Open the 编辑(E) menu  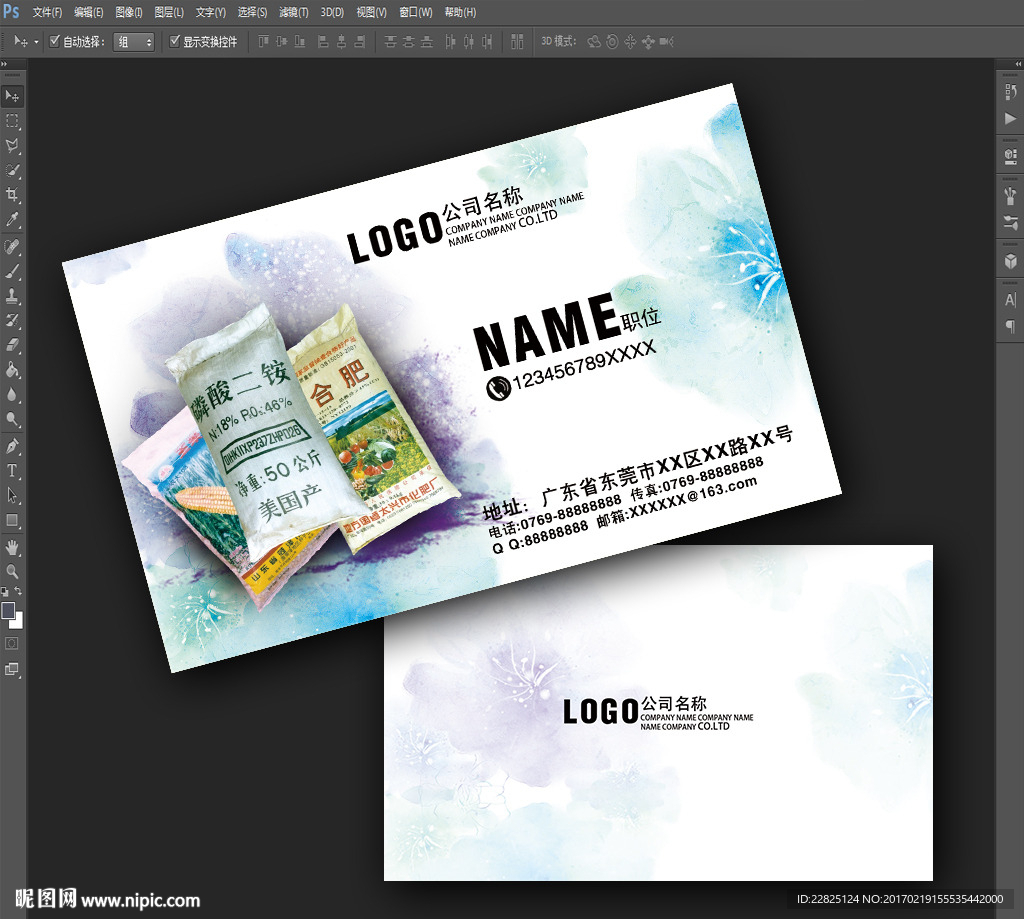tap(89, 12)
